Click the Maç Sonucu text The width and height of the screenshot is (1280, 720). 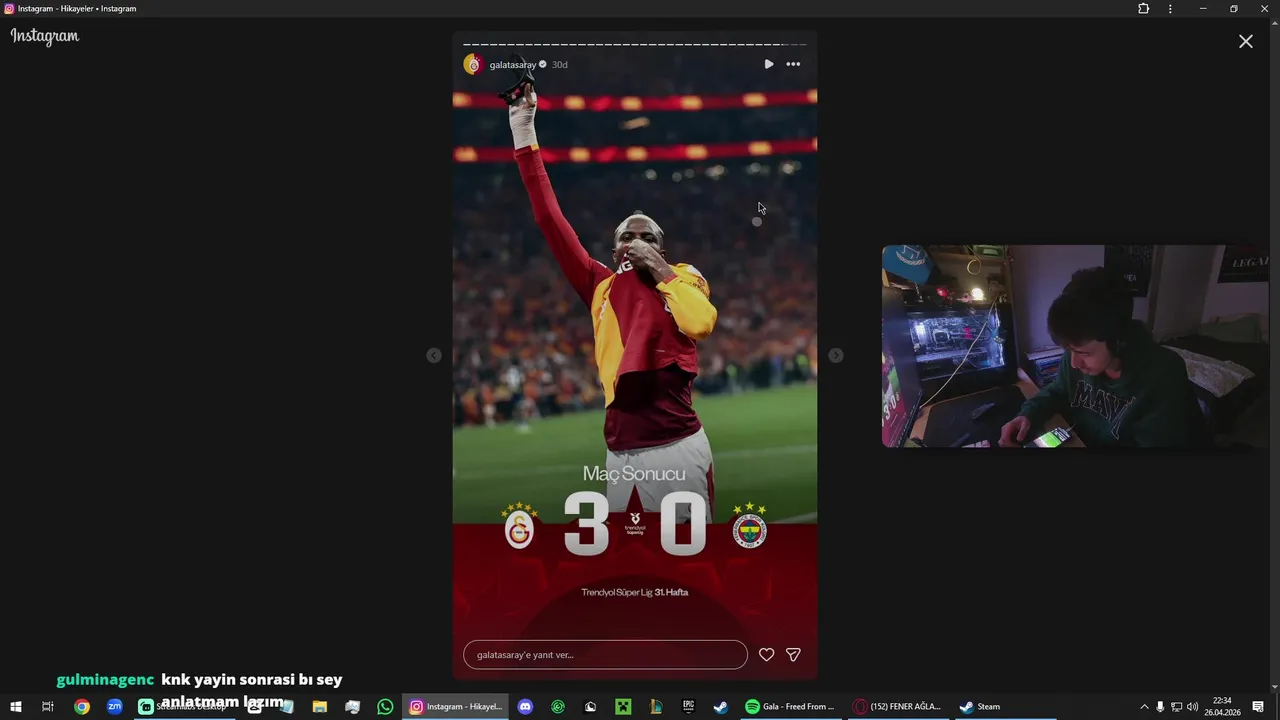click(634, 473)
